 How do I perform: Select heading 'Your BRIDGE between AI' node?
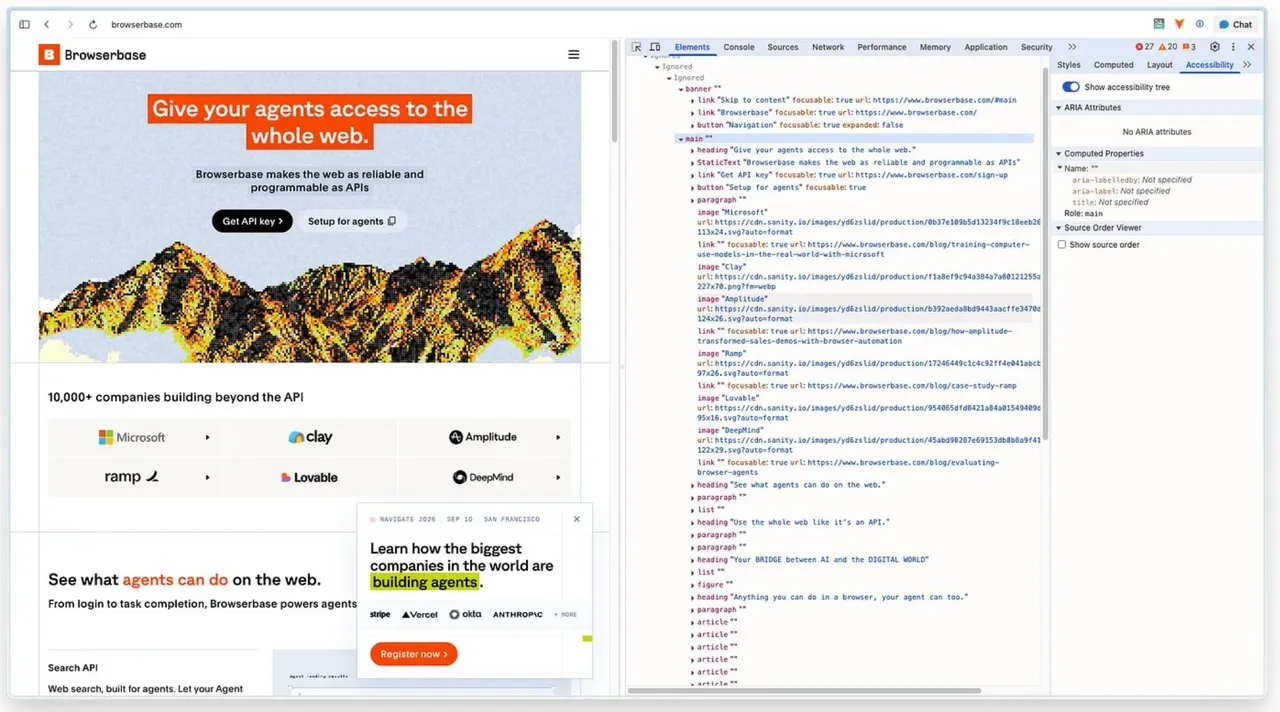point(813,560)
